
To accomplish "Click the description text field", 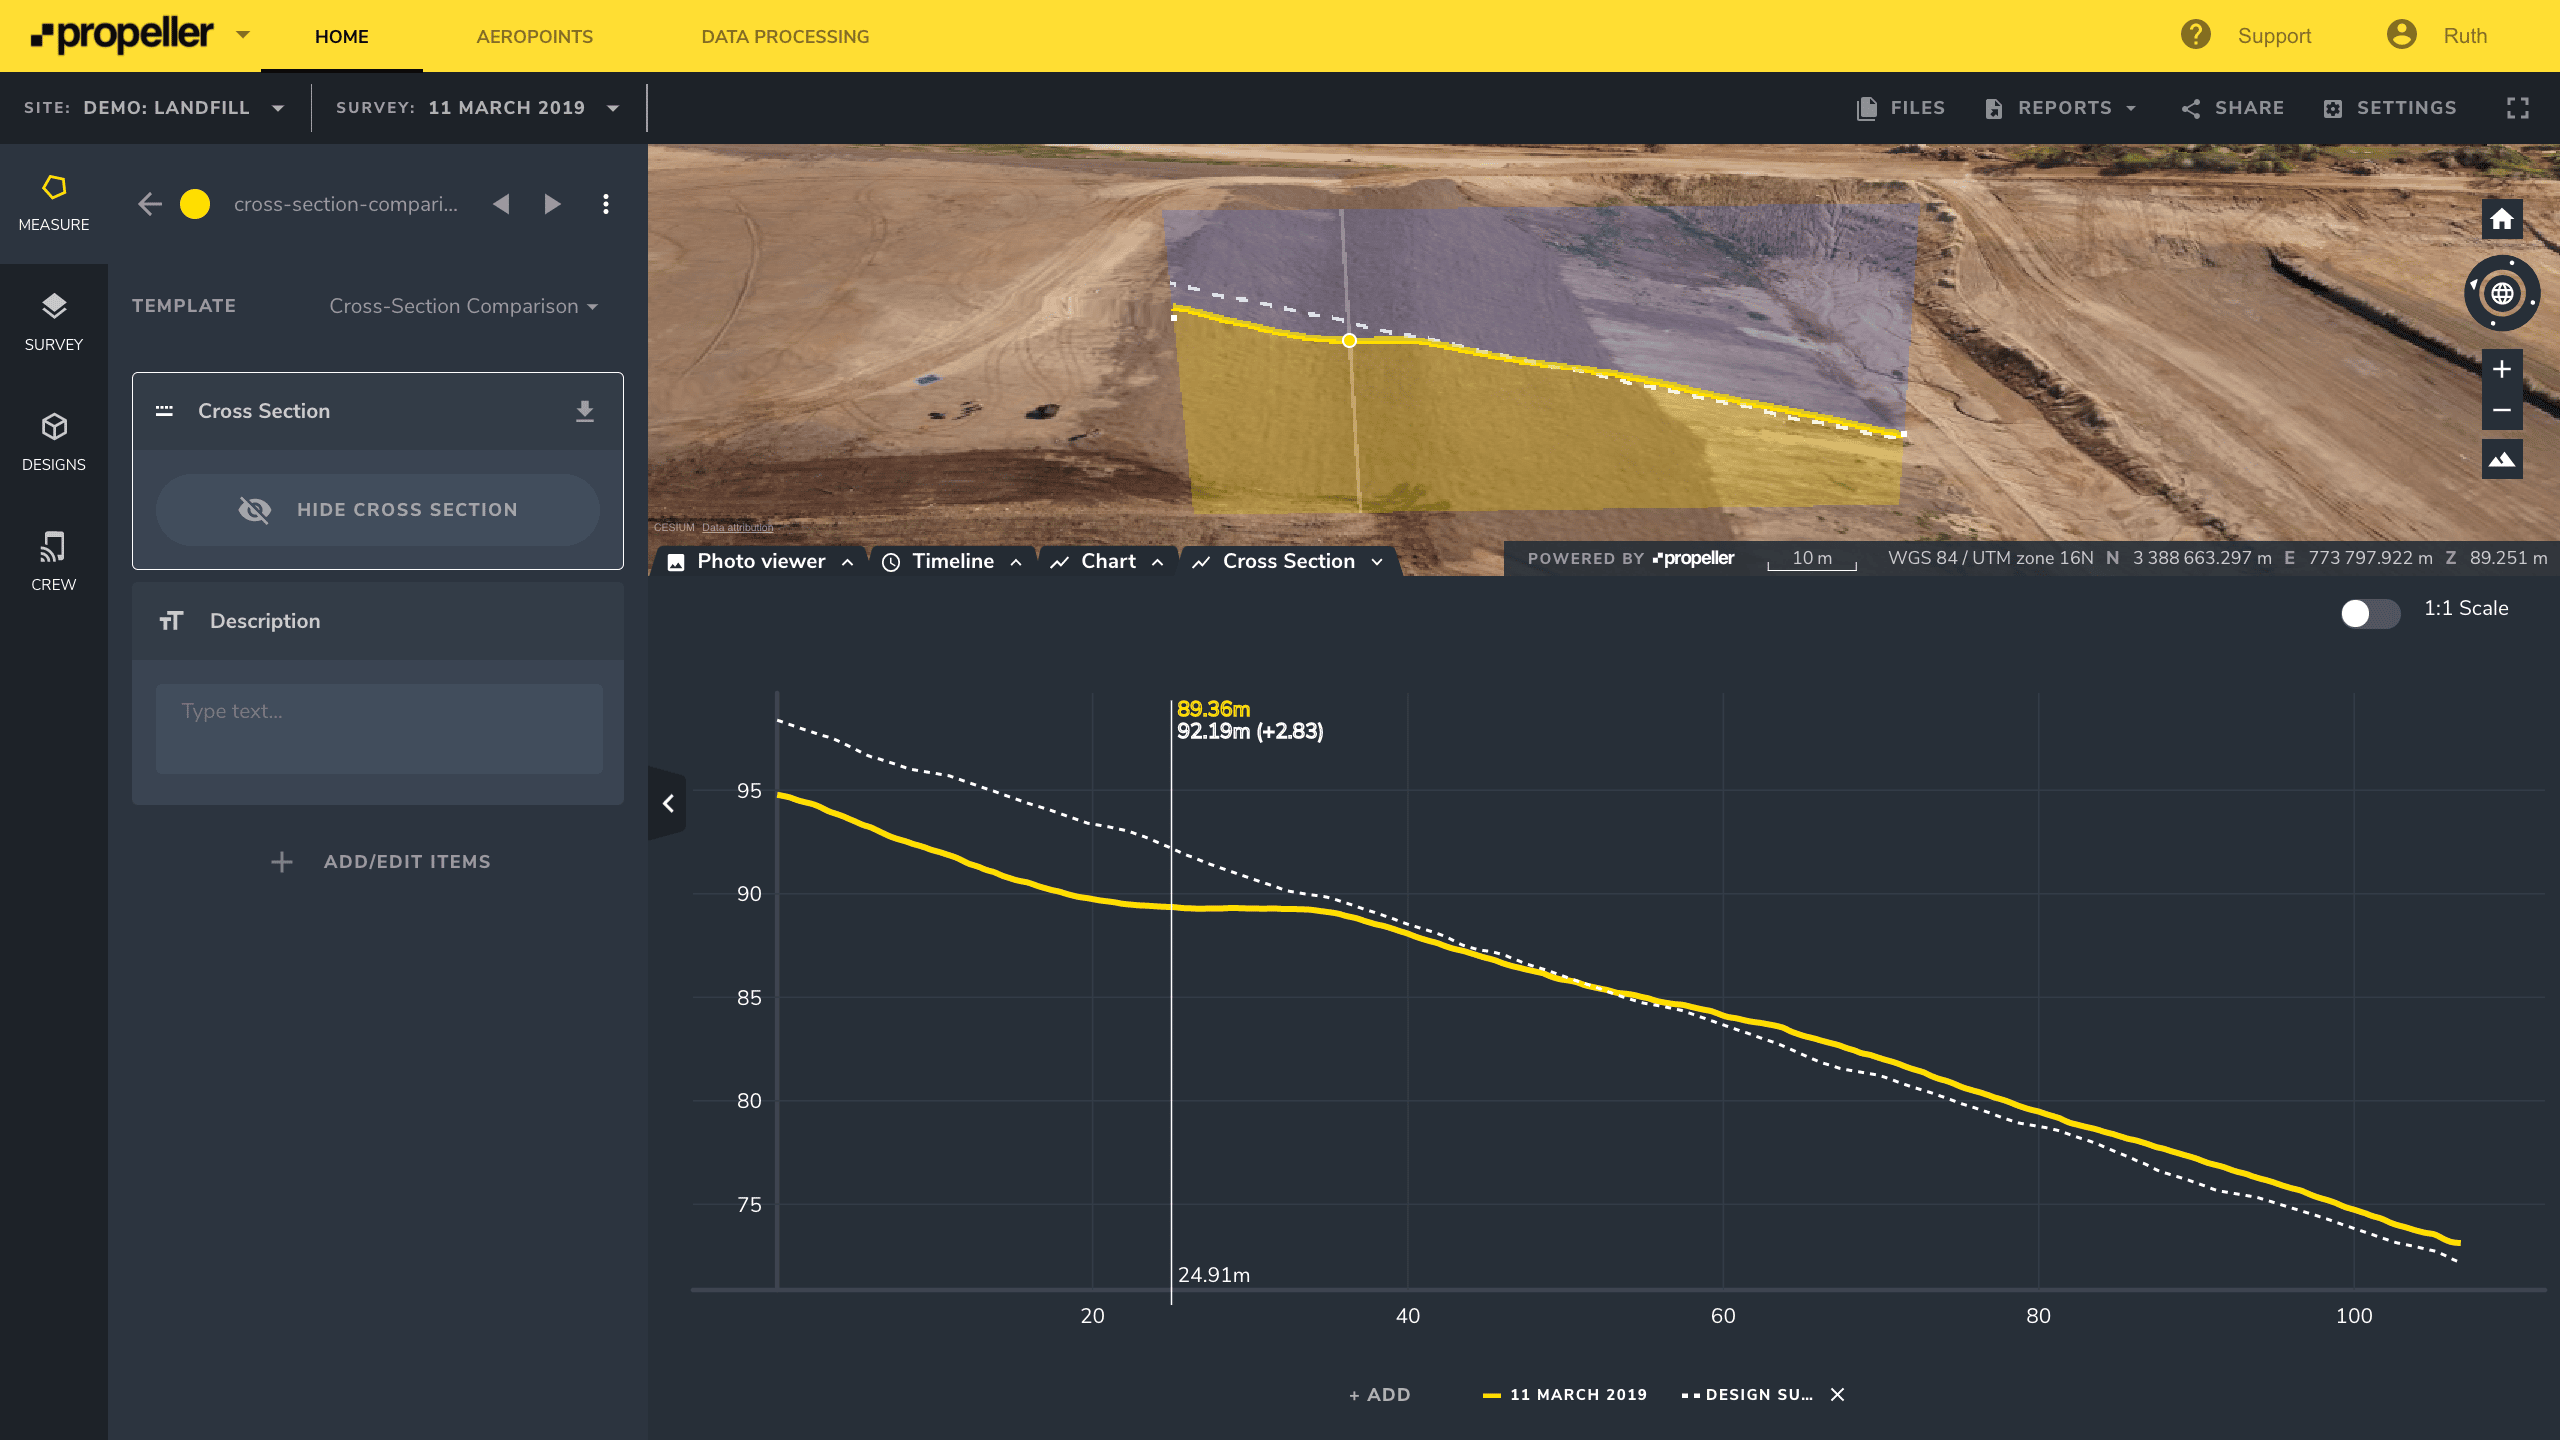I will pyautogui.click(x=379, y=728).
